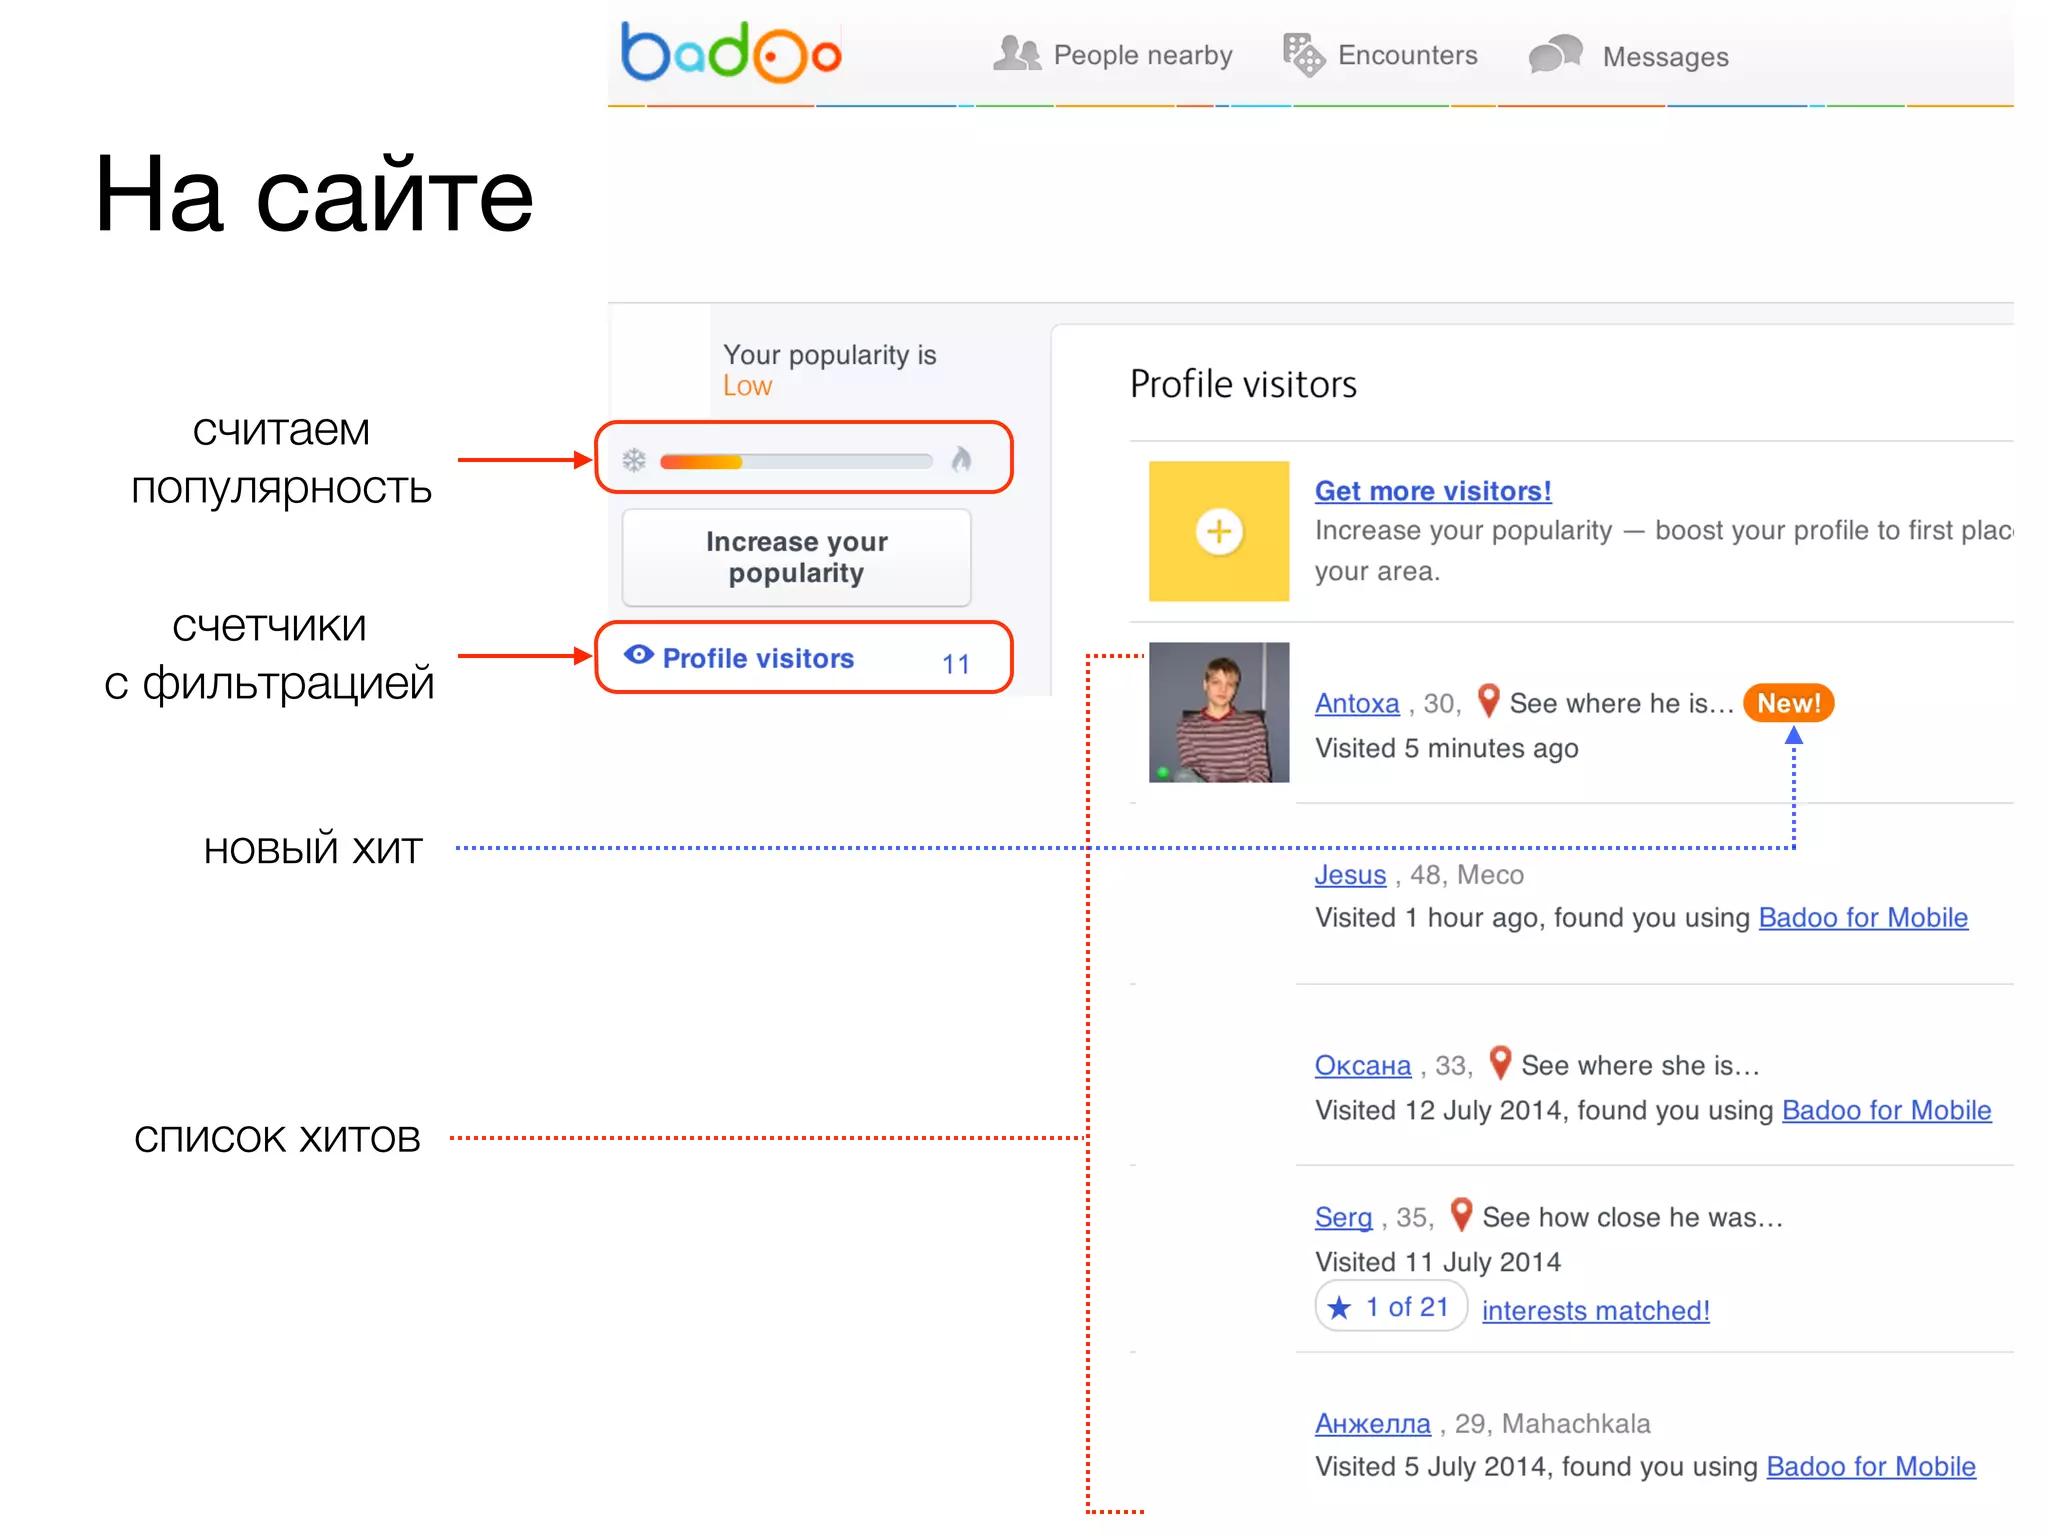Open Анжелла's profile link
Screen dimensions: 2048x1536
tap(1372, 1423)
